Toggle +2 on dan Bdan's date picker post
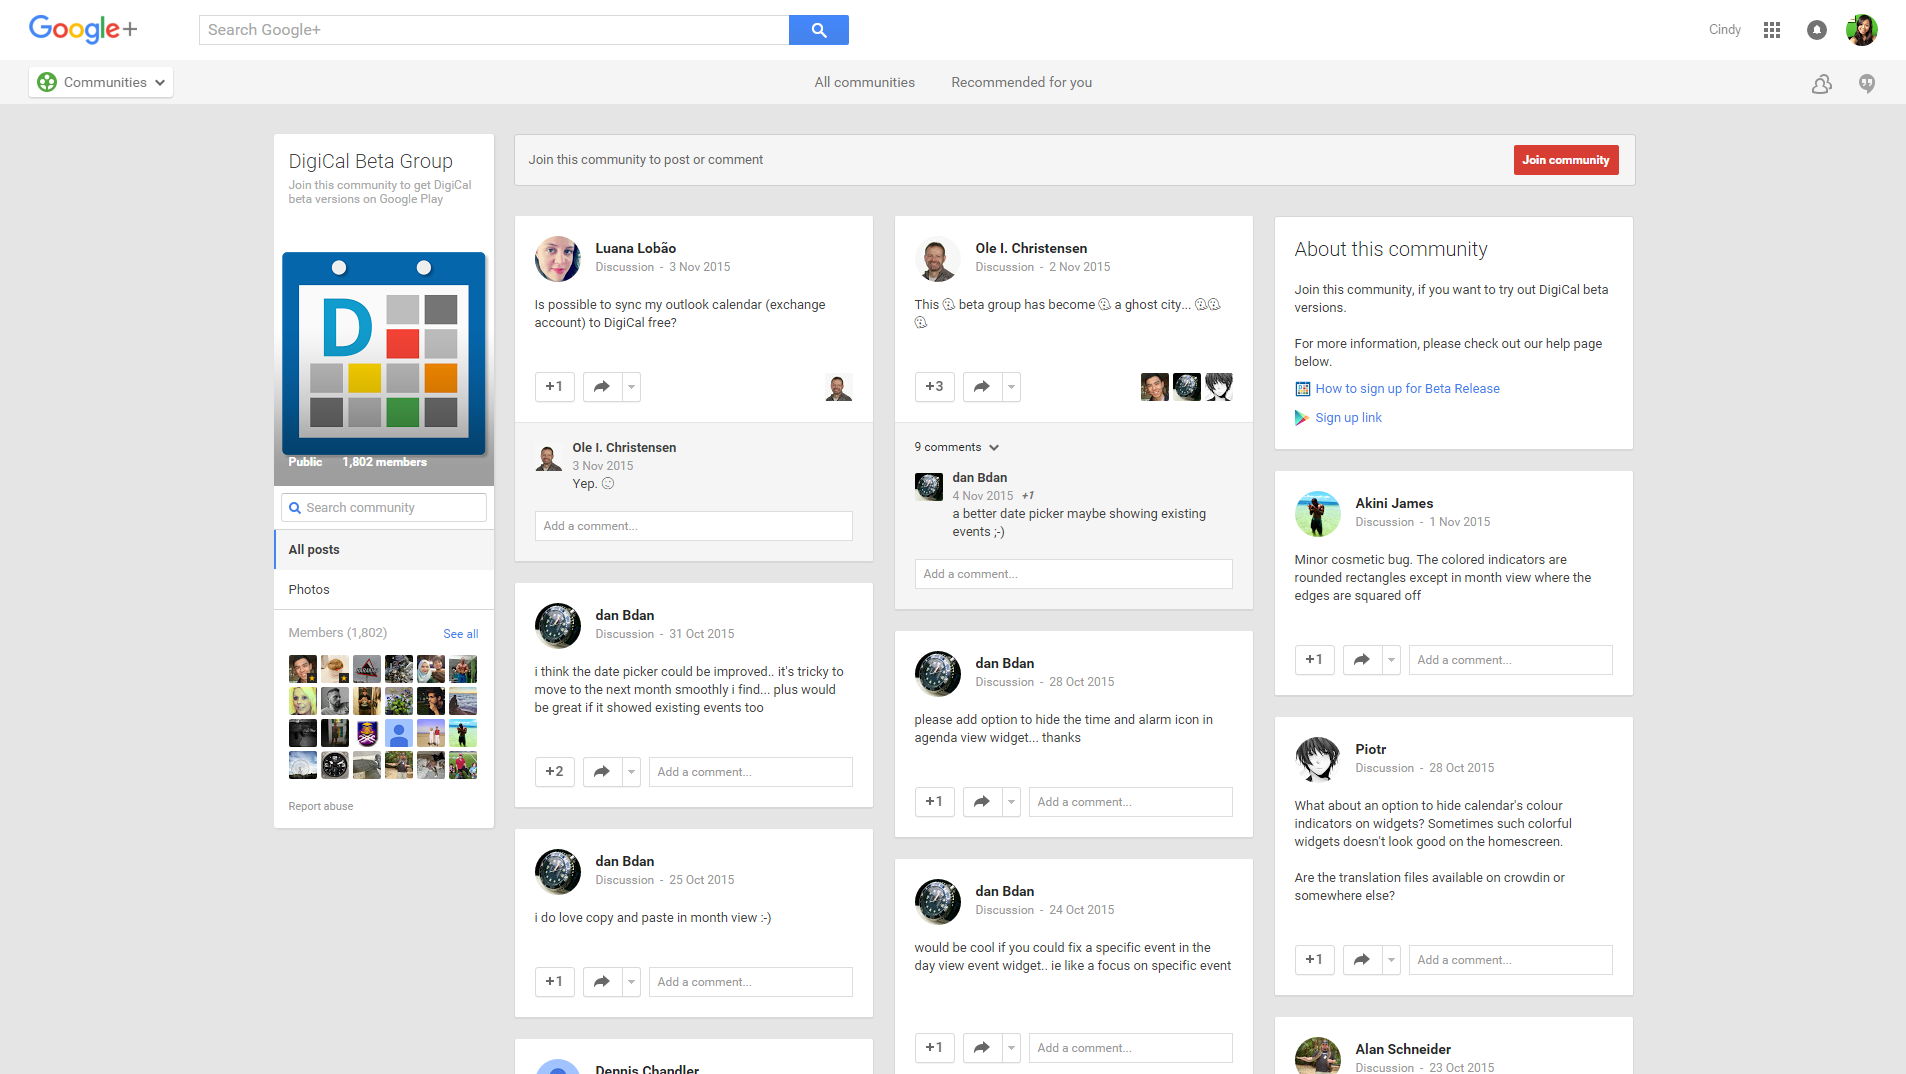This screenshot has width=1906, height=1074. [x=554, y=772]
